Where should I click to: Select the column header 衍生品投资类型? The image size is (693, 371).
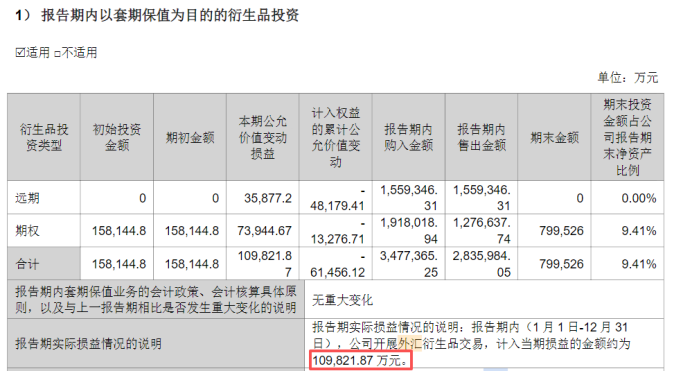coord(44,137)
